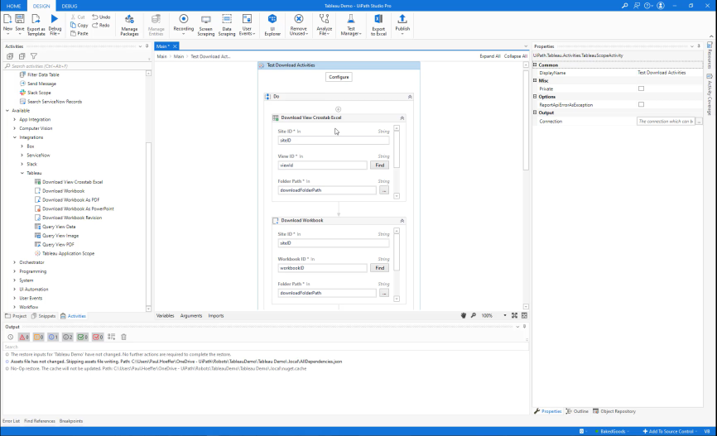The width and height of the screenshot is (717, 436).
Task: Switch to Project panel tab
Action: coord(16,316)
